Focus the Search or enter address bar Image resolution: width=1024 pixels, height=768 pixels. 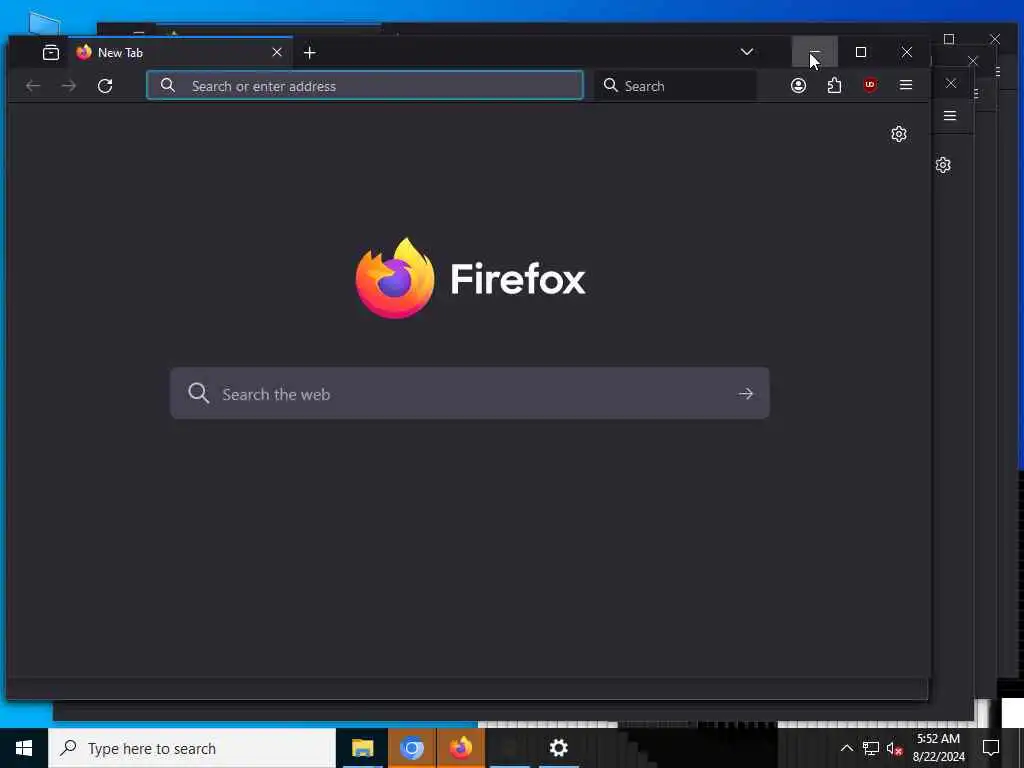click(365, 86)
